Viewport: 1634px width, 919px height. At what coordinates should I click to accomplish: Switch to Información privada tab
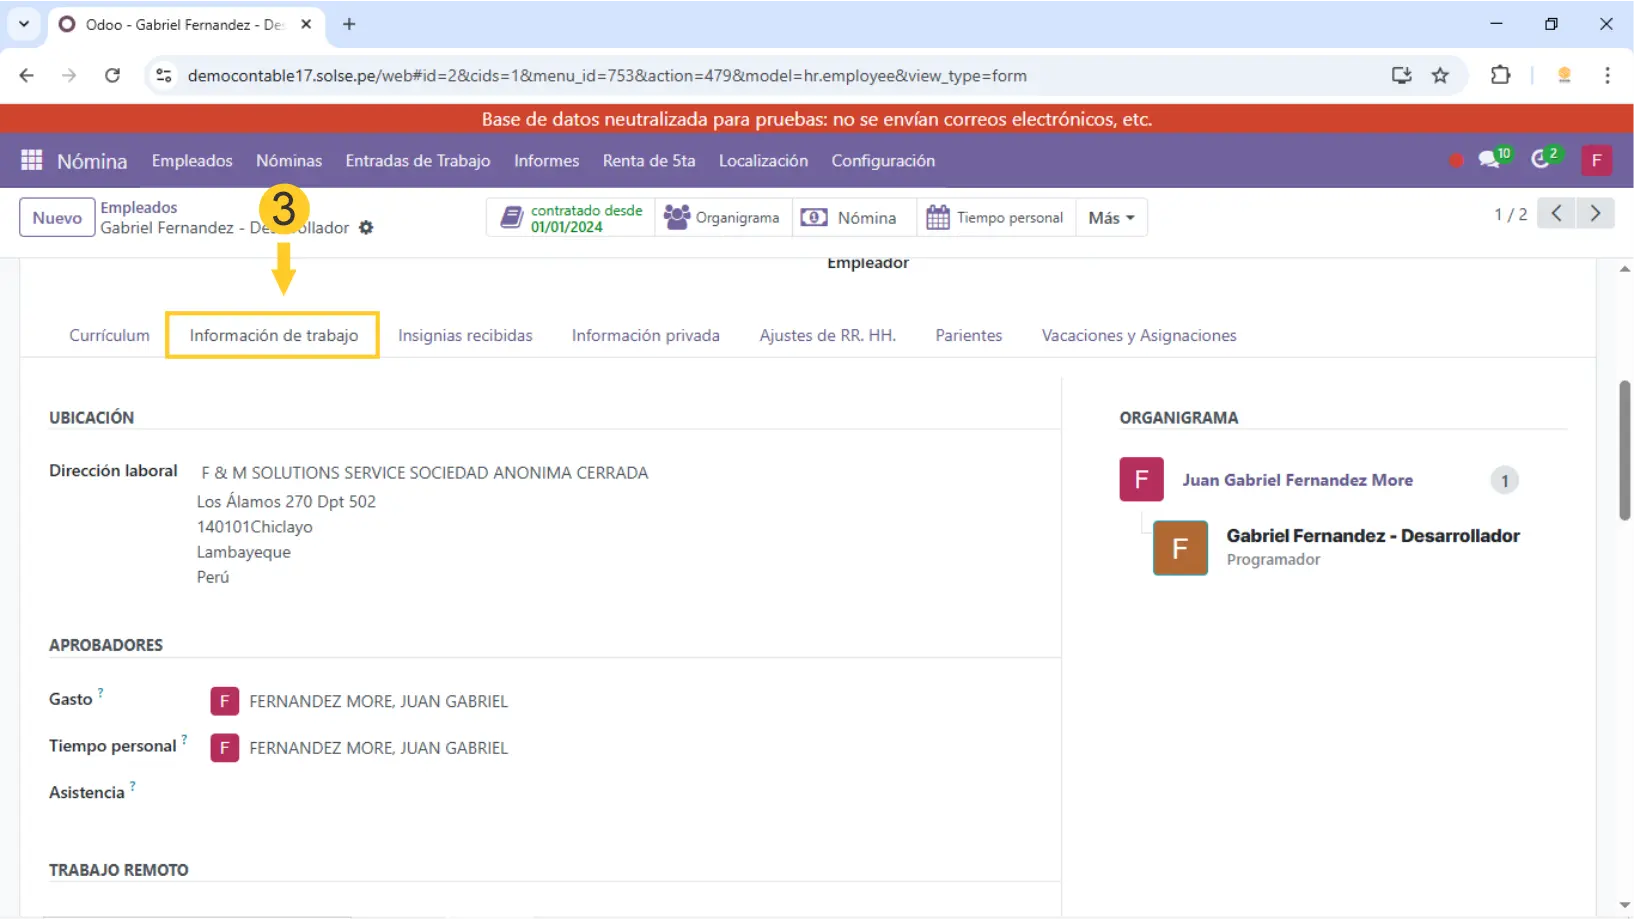point(645,336)
